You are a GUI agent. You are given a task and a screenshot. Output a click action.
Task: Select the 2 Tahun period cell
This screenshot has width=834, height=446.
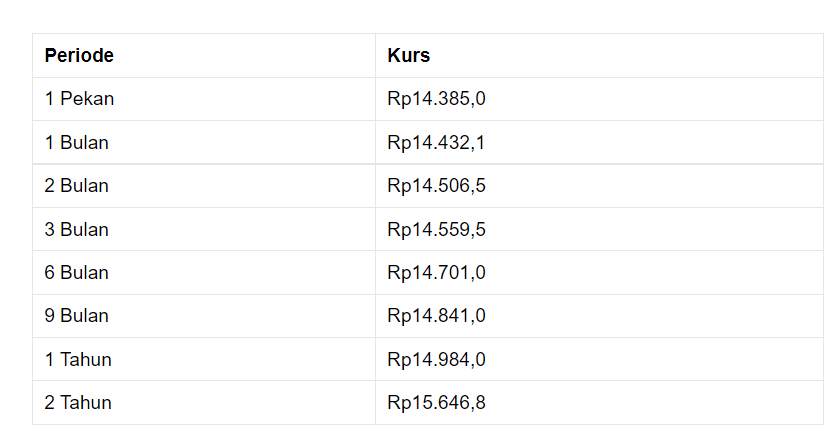coord(204,402)
